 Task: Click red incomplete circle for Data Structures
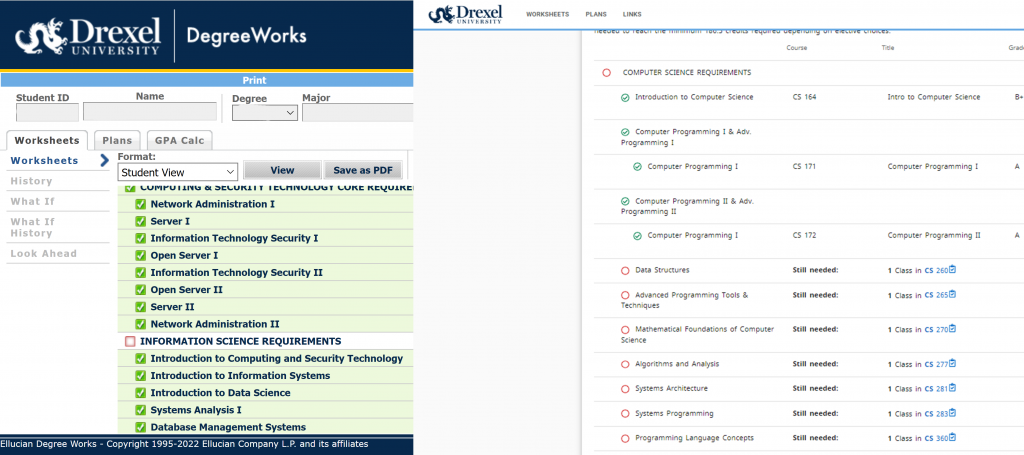(625, 270)
